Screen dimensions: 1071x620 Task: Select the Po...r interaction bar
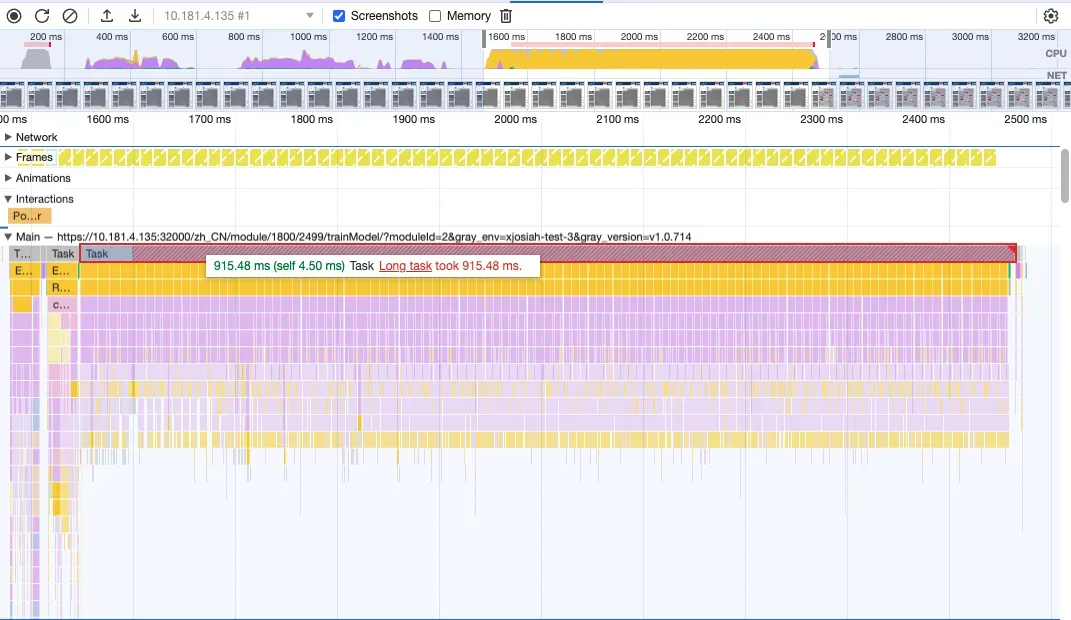point(29,216)
